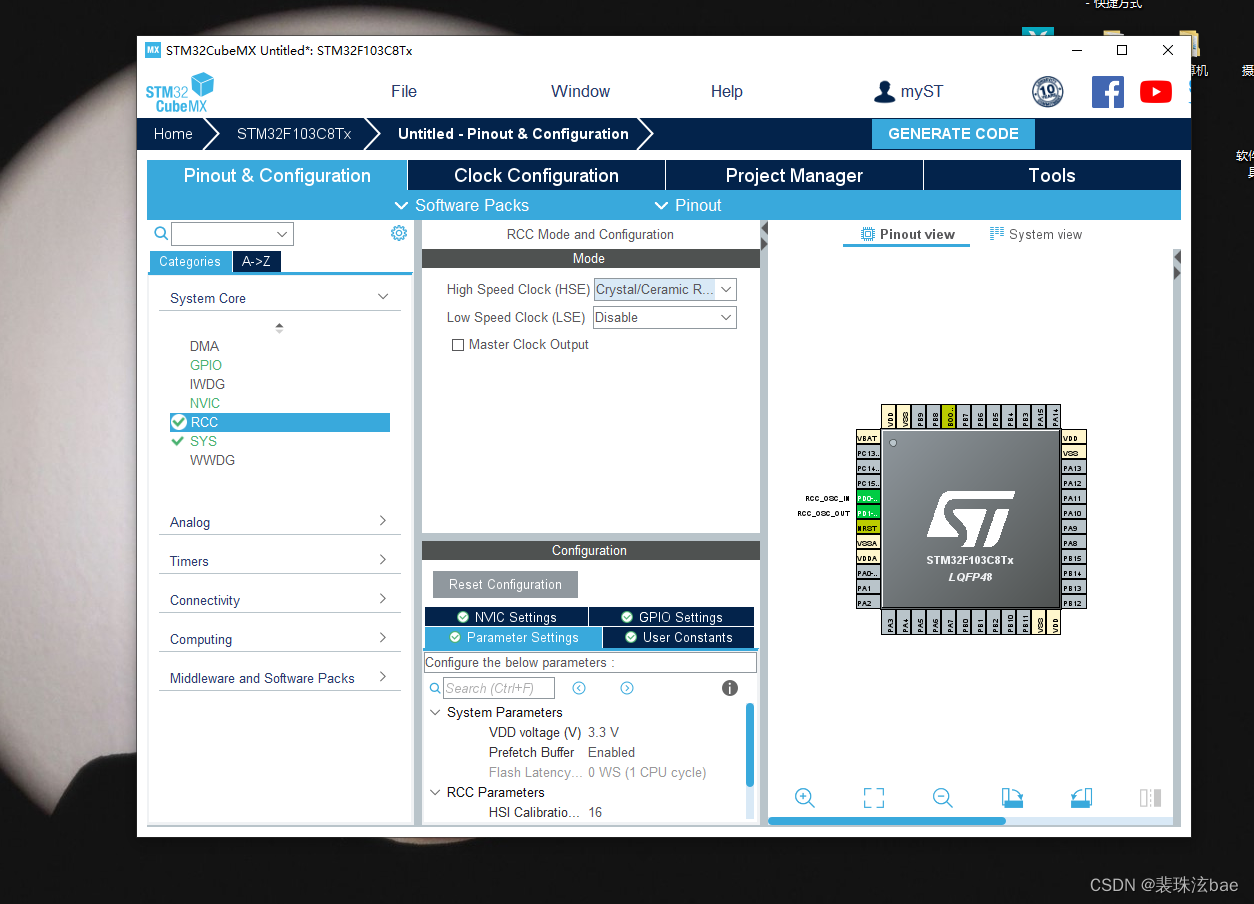The width and height of the screenshot is (1254, 904).
Task: Expand the Computing category
Action: click(383, 637)
